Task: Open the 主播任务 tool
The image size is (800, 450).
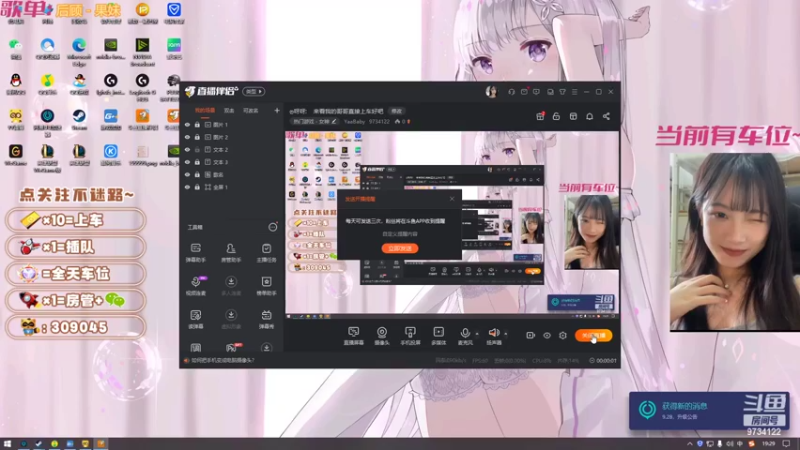Action: click(266, 253)
